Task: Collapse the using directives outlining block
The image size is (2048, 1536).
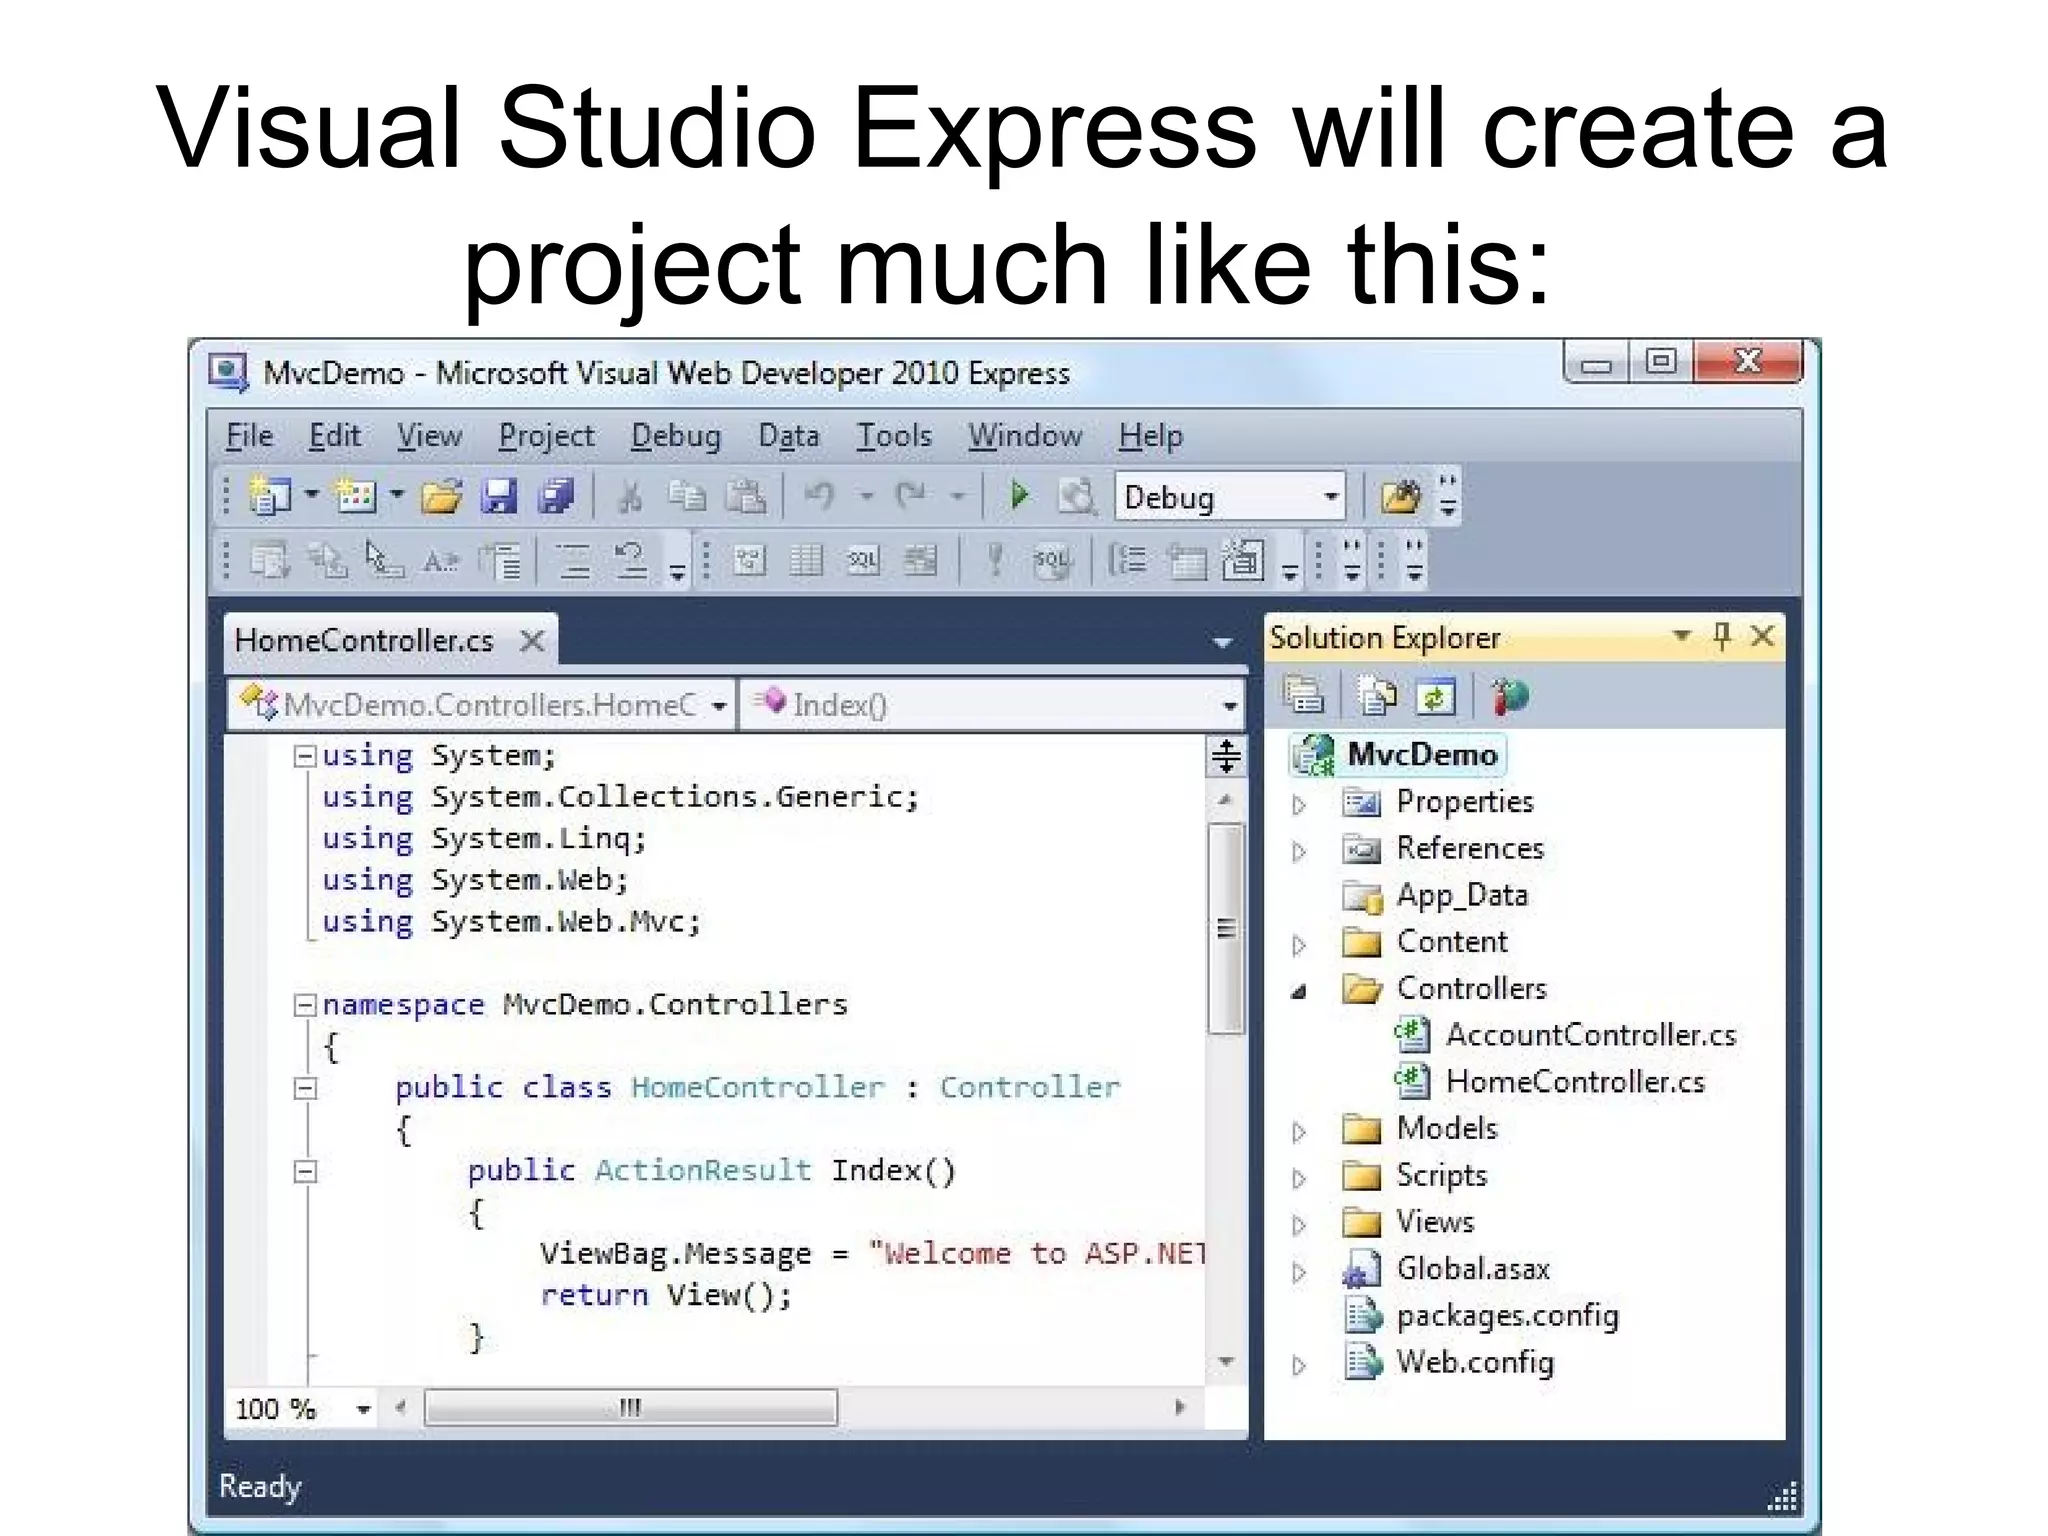Action: click(x=305, y=756)
